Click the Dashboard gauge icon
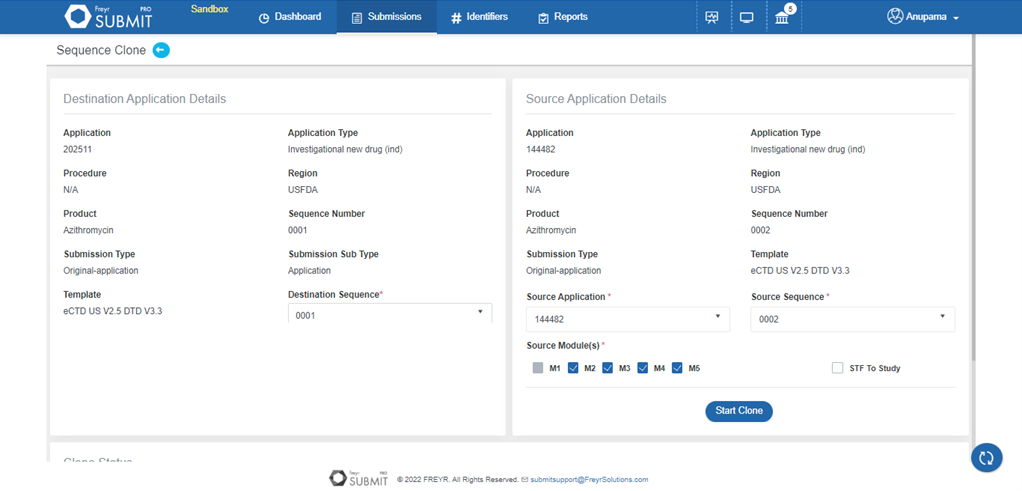Image resolution: width=1022 pixels, height=491 pixels. click(264, 18)
